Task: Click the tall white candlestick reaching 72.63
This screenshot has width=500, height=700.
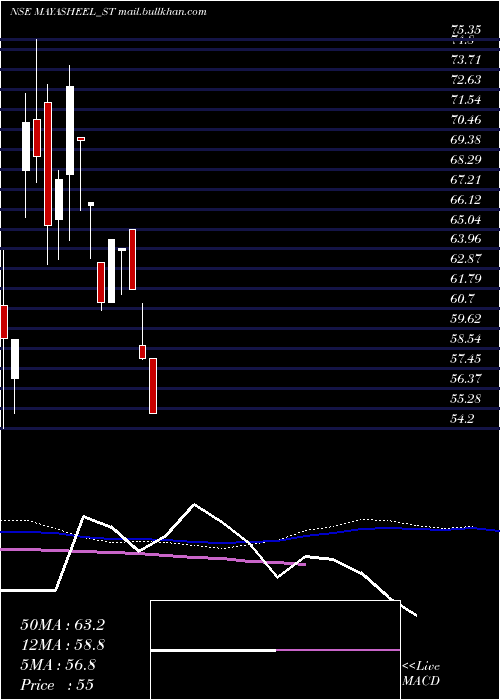Action: tap(70, 130)
